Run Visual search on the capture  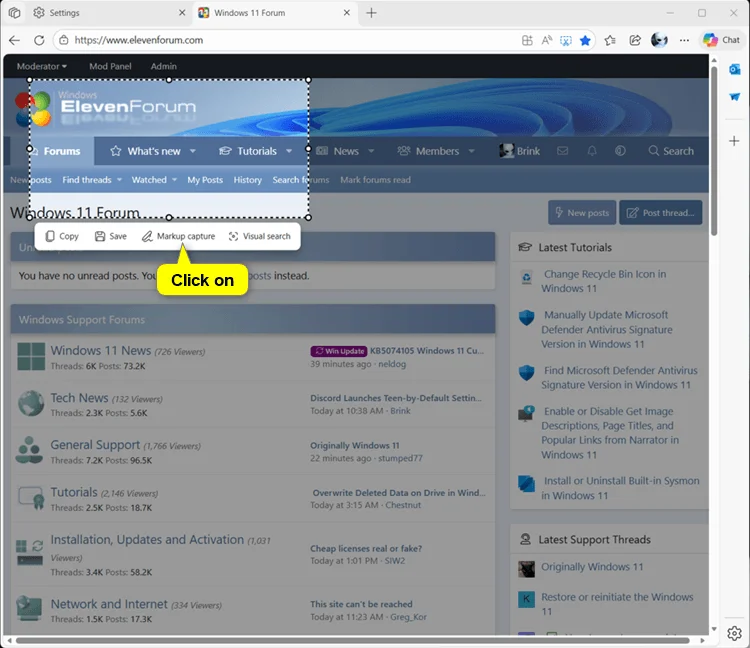coord(259,236)
